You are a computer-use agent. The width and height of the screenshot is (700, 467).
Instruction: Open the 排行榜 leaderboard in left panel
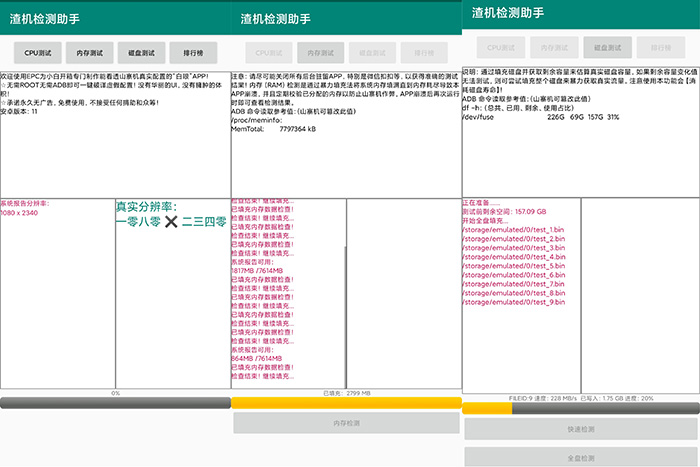(192, 52)
